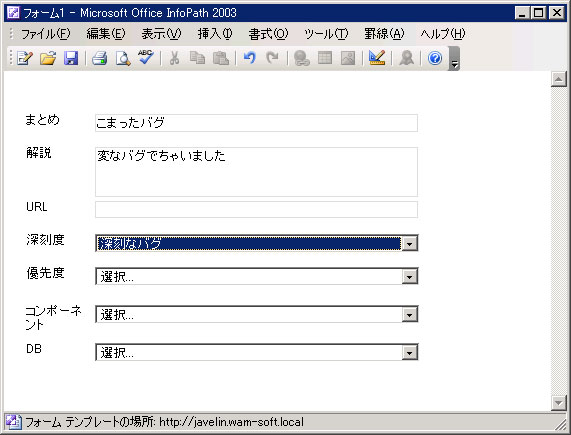Open the 罫線(A) menu
The height and width of the screenshot is (435, 571).
tap(384, 34)
